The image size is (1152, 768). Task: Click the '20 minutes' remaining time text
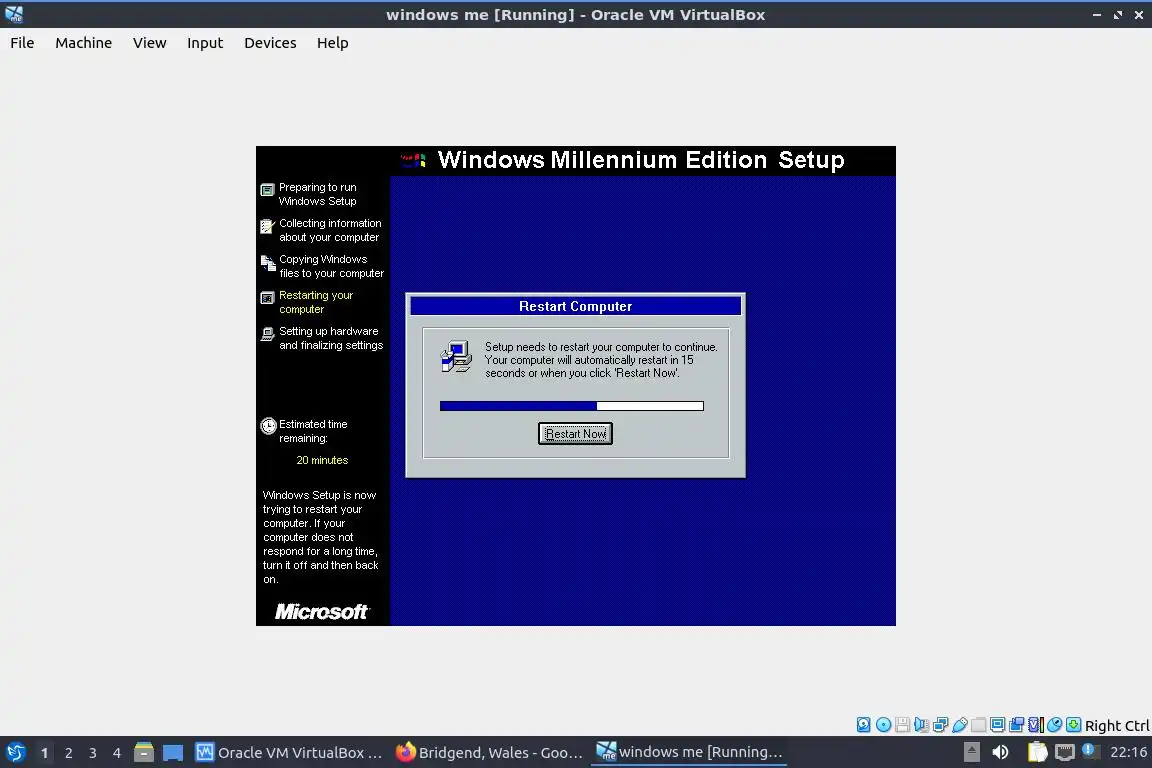click(x=322, y=460)
